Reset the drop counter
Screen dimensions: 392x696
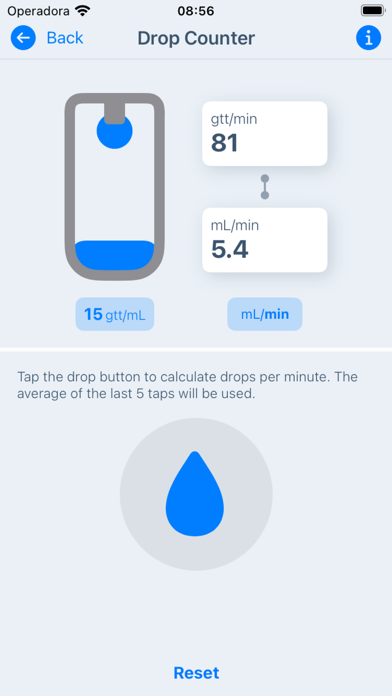click(x=196, y=673)
